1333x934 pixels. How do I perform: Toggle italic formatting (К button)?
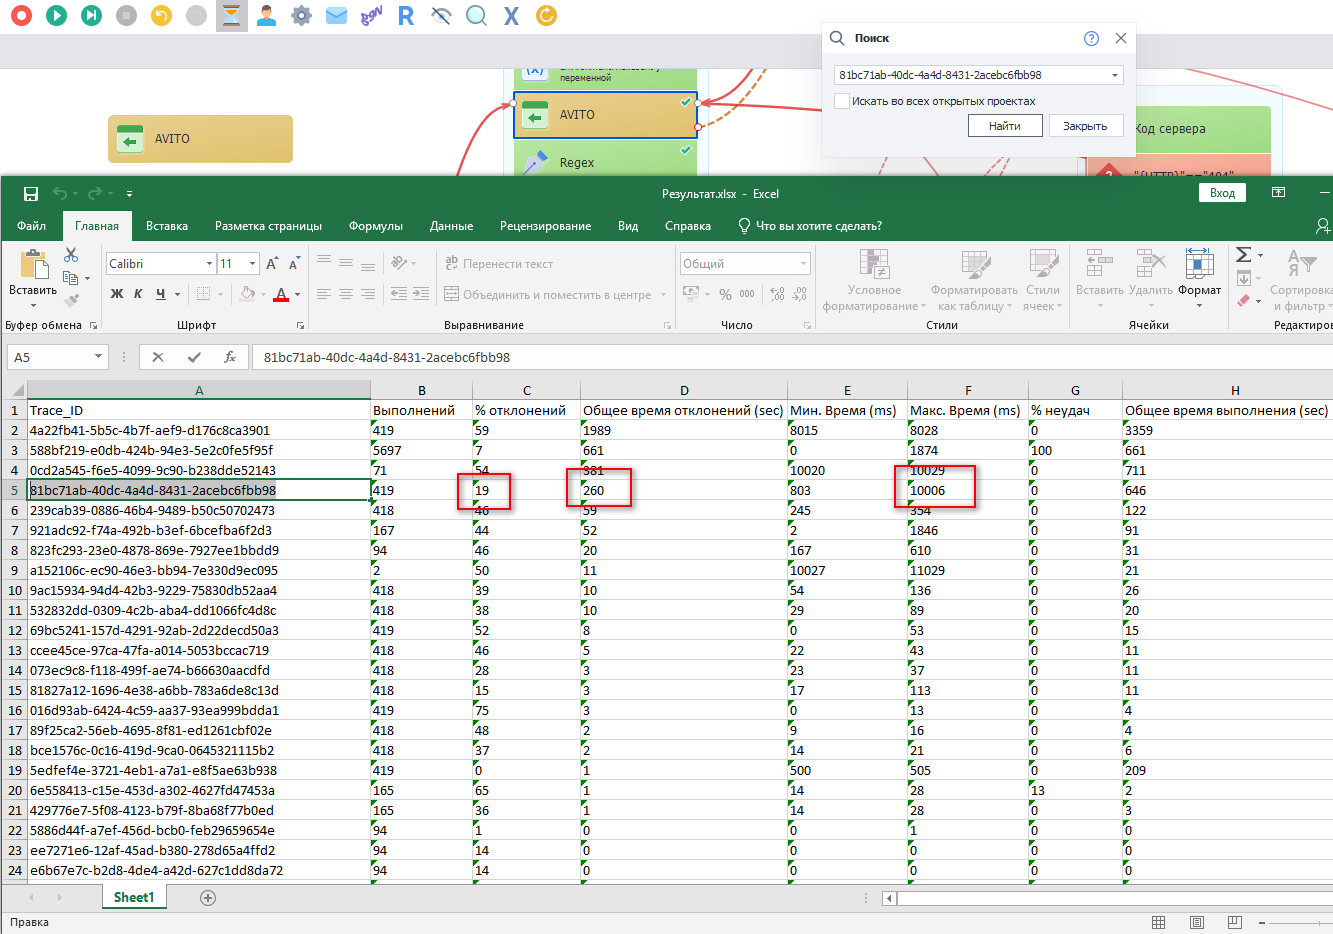(x=138, y=294)
